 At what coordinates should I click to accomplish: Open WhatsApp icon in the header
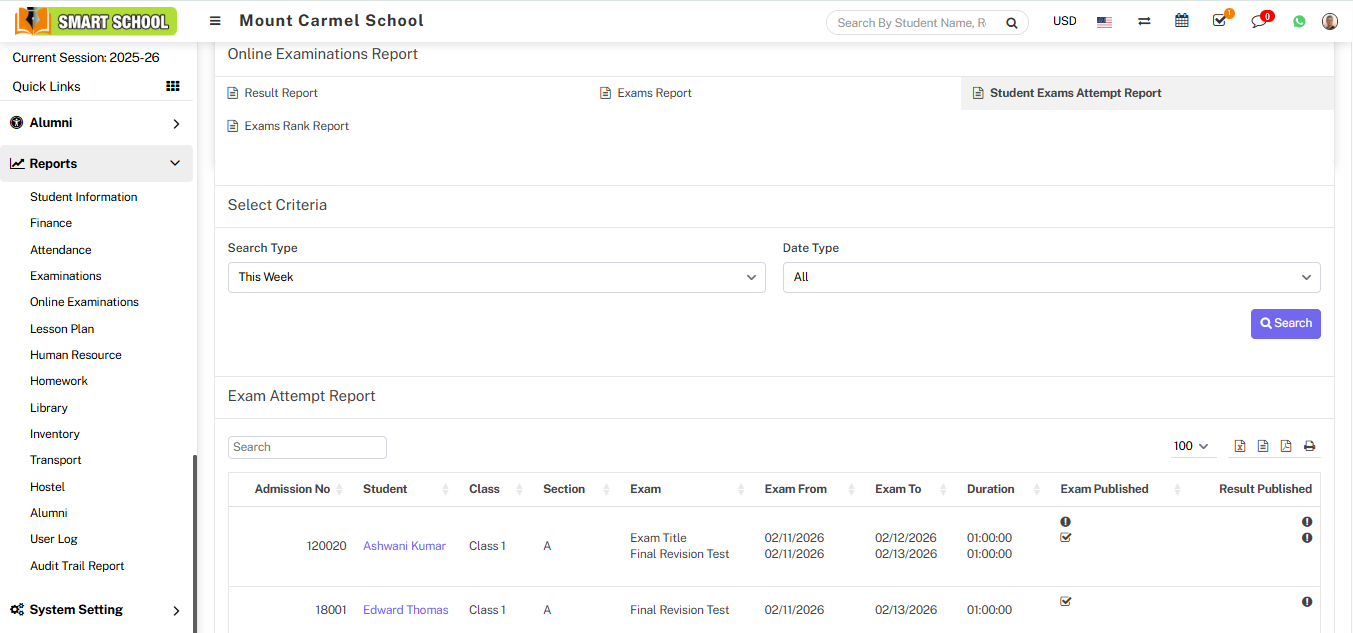pyautogui.click(x=1298, y=20)
